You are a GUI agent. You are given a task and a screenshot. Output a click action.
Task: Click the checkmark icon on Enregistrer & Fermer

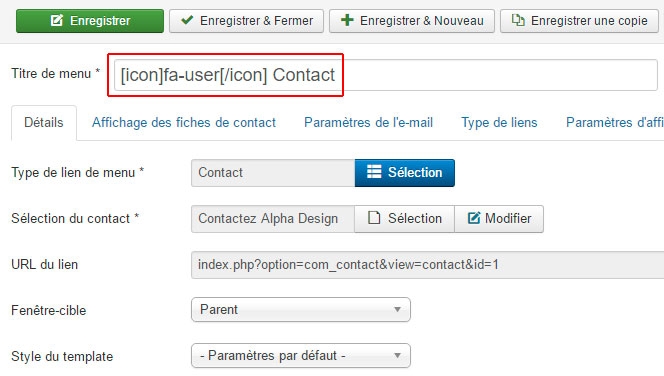click(x=187, y=20)
